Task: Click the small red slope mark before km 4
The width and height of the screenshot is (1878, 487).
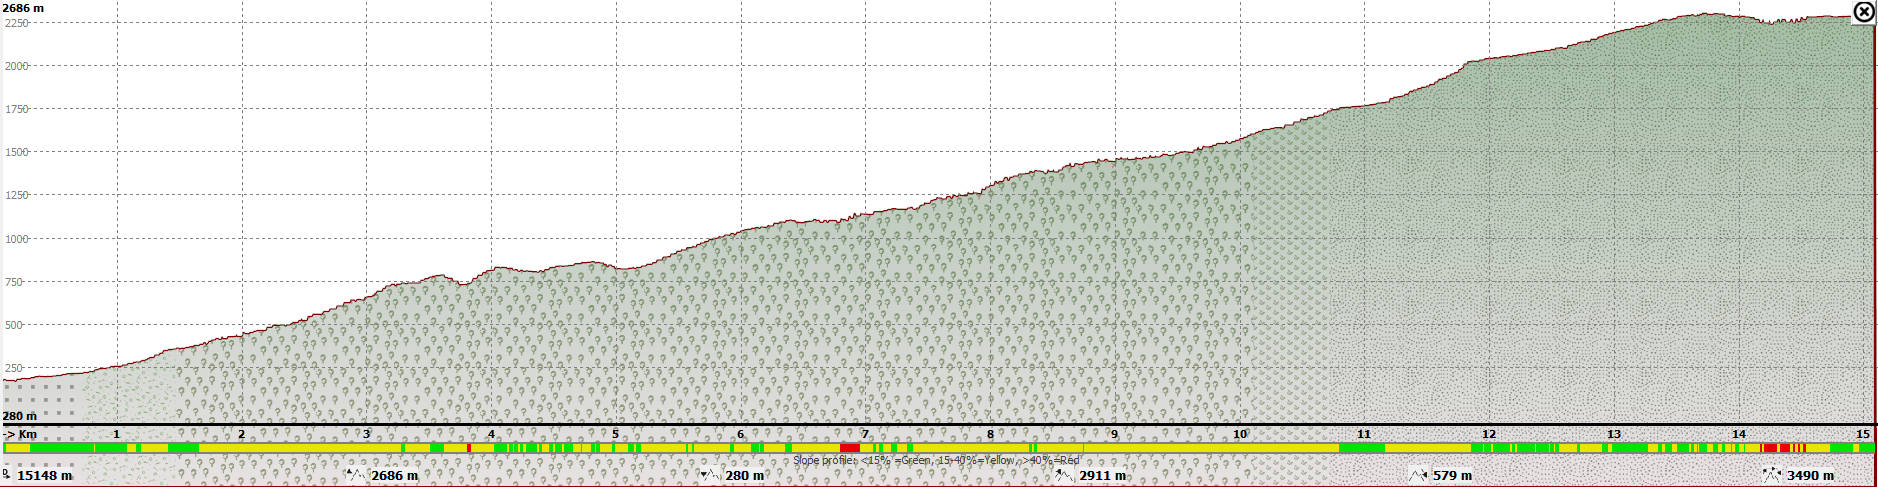Action: click(469, 448)
